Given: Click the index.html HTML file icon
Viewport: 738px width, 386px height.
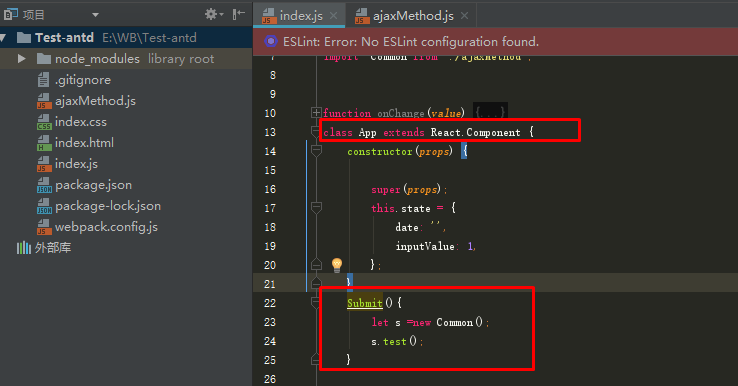Looking at the screenshot, I should (x=44, y=143).
